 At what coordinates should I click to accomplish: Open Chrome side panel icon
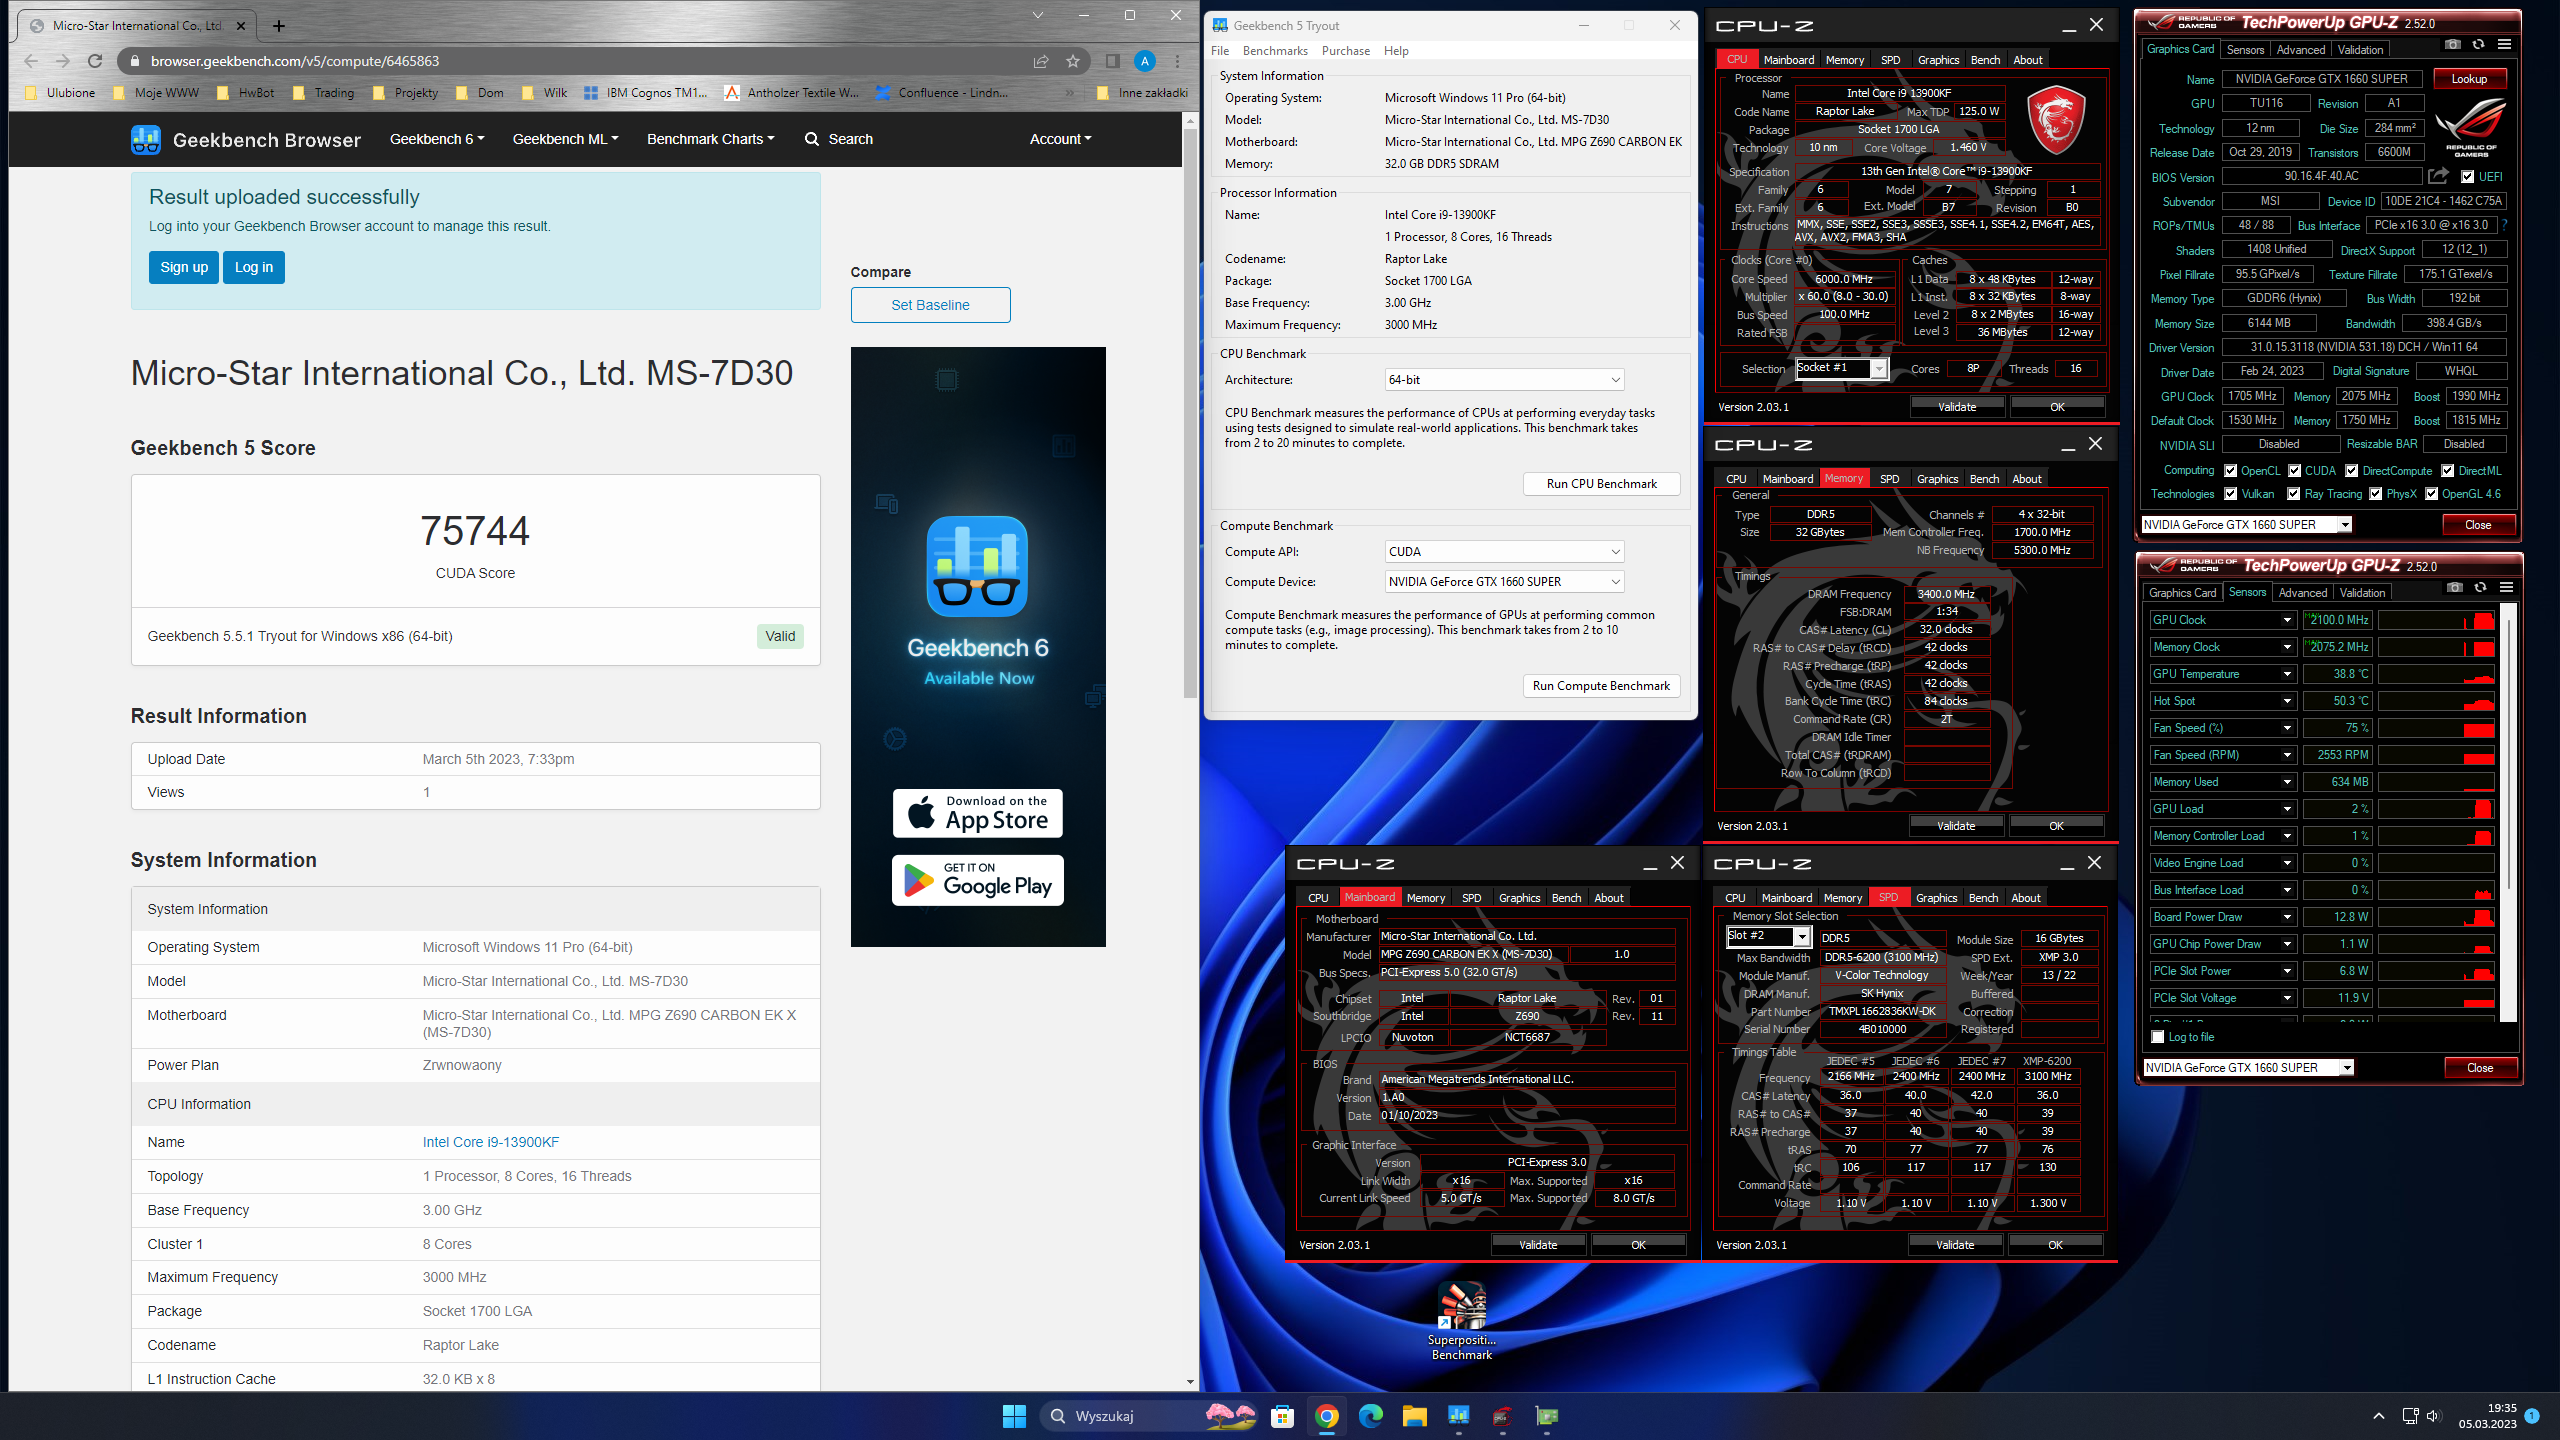tap(1112, 61)
